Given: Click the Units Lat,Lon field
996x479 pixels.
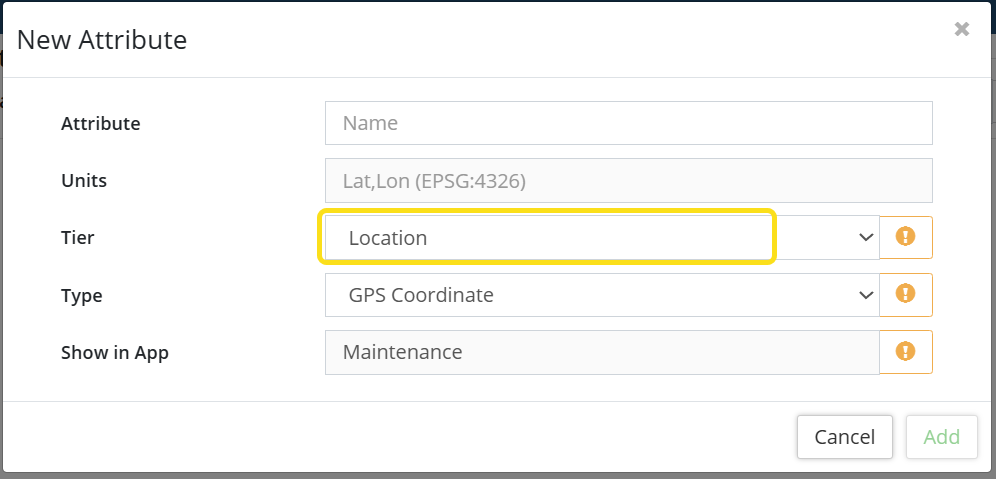Looking at the screenshot, I should point(628,181).
